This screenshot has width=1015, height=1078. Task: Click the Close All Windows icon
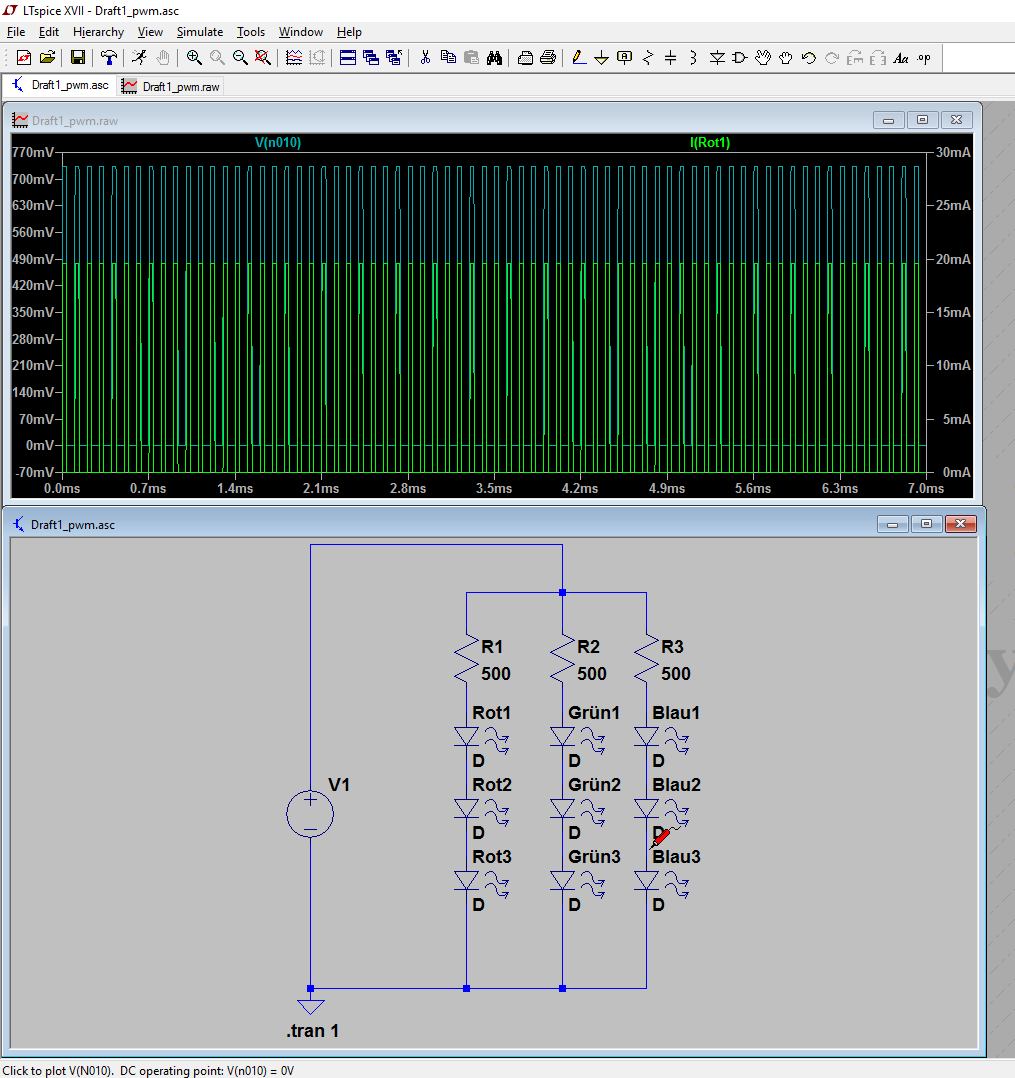(394, 58)
